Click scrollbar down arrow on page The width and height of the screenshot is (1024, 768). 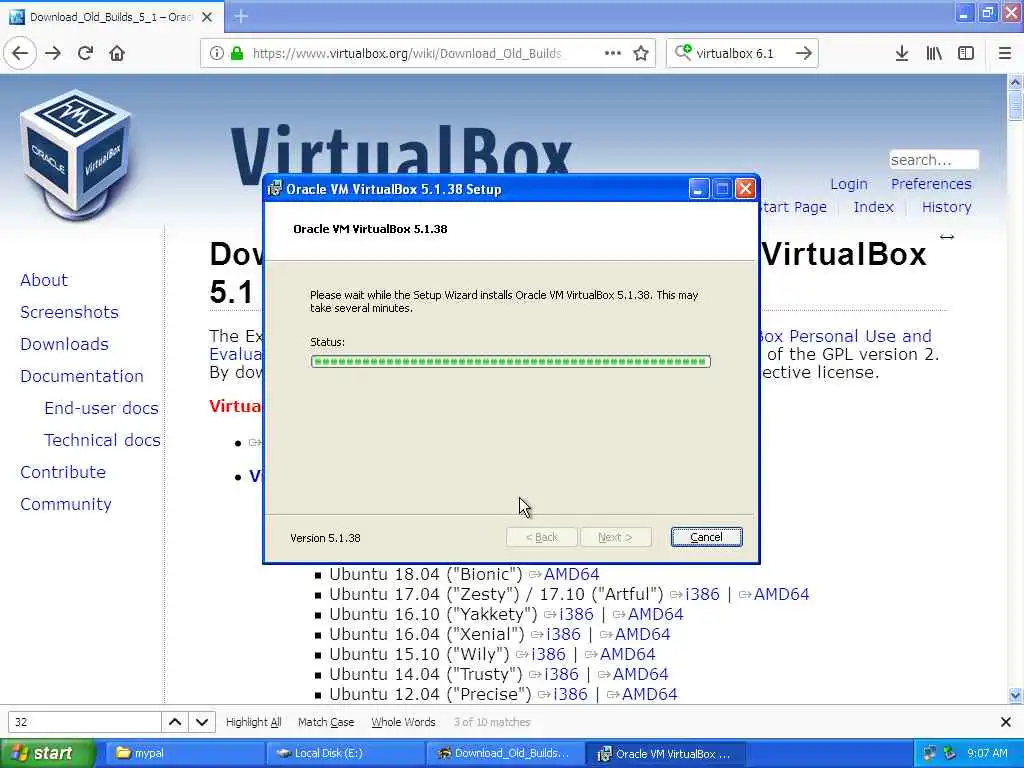point(1015,696)
